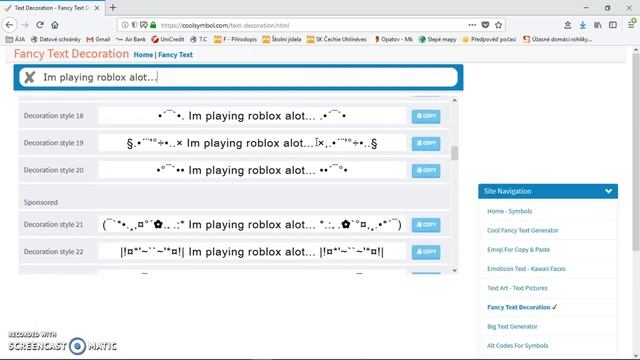Click the text input field

[x=238, y=77]
